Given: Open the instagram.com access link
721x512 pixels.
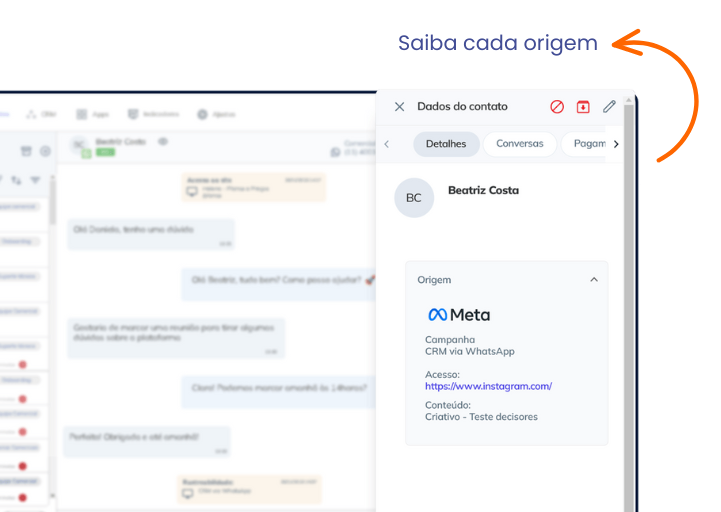Looking at the screenshot, I should [x=488, y=386].
